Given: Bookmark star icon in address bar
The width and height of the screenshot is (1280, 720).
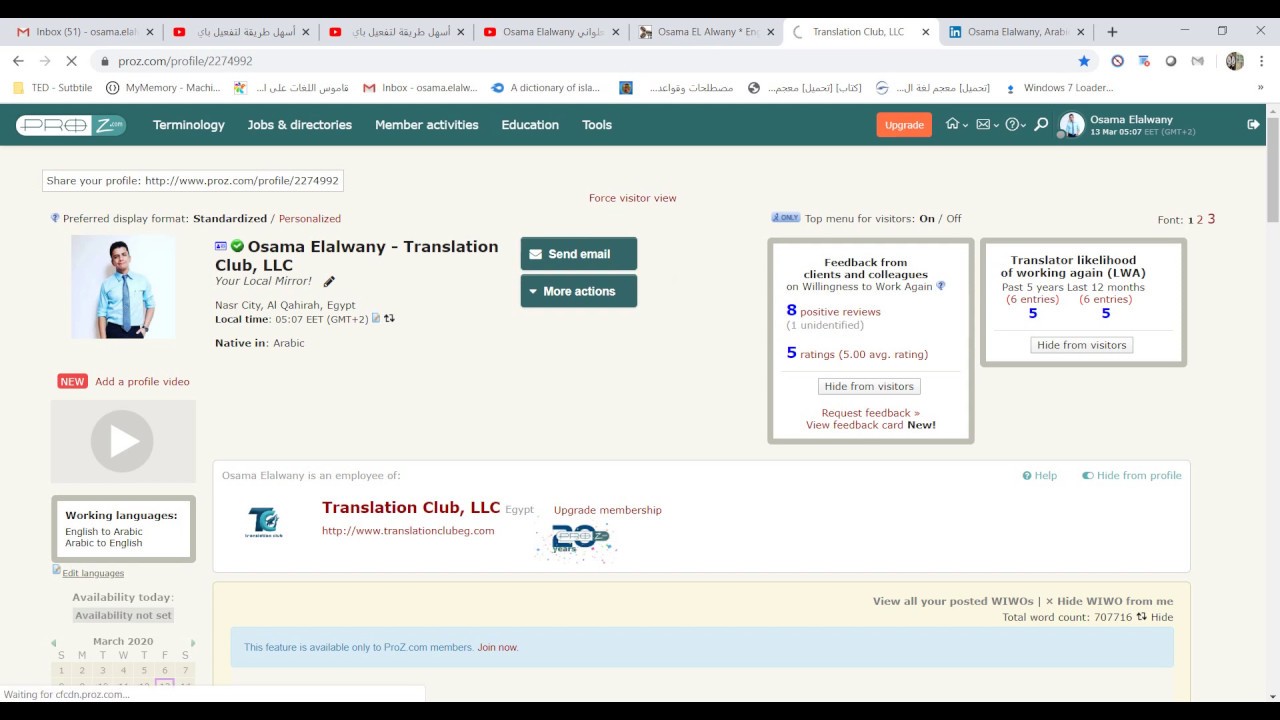Looking at the screenshot, I should (1084, 61).
